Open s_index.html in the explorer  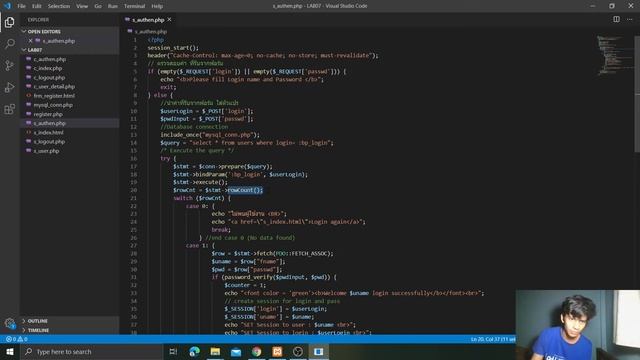click(x=48, y=132)
